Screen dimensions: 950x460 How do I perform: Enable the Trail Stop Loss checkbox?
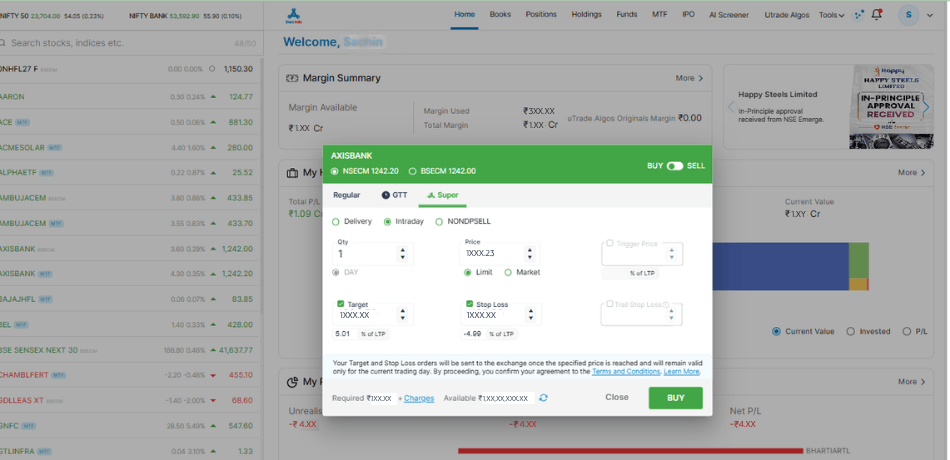[x=610, y=304]
